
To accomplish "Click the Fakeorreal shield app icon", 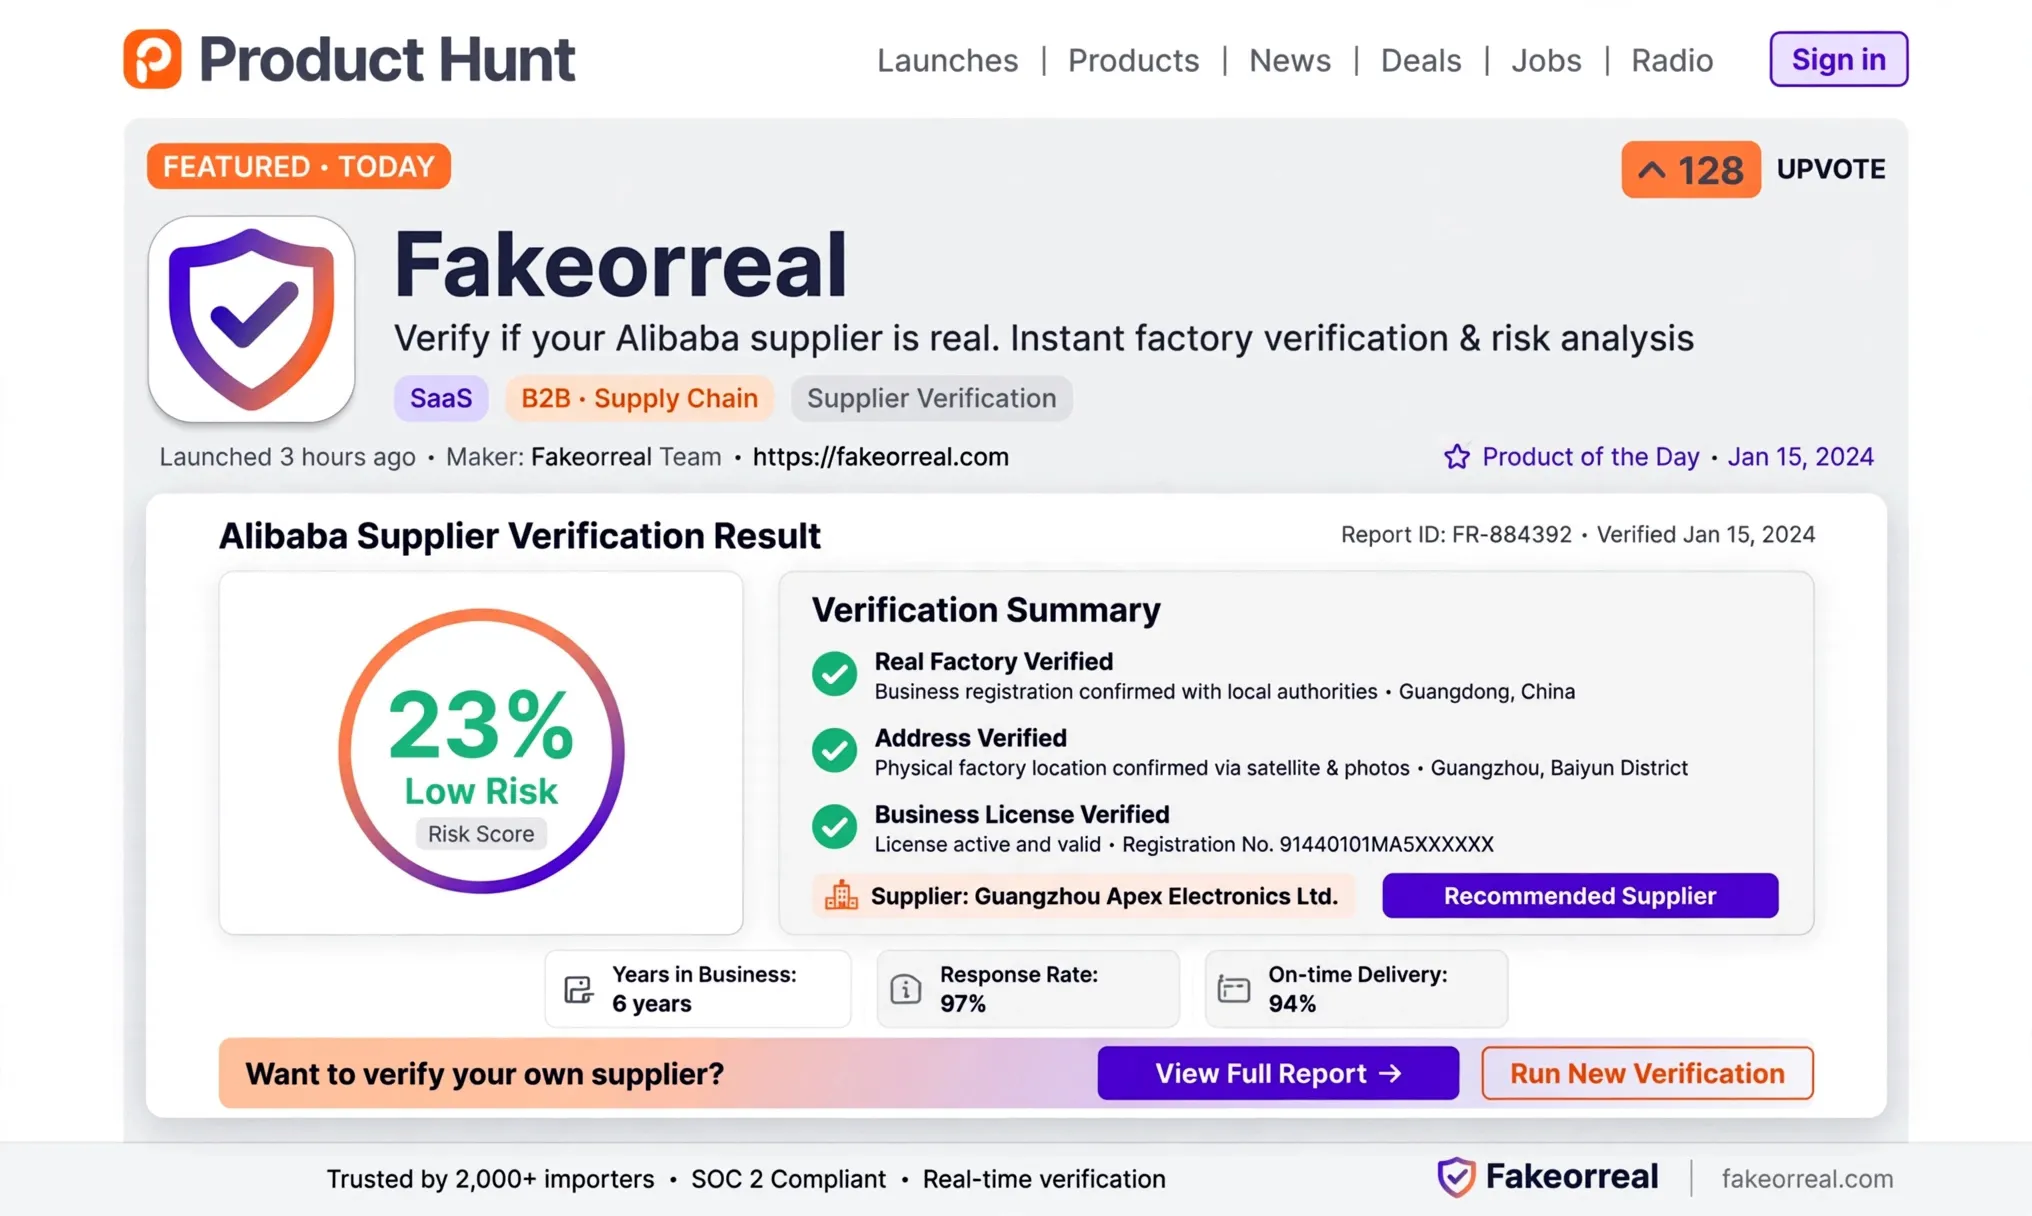I will pos(251,319).
